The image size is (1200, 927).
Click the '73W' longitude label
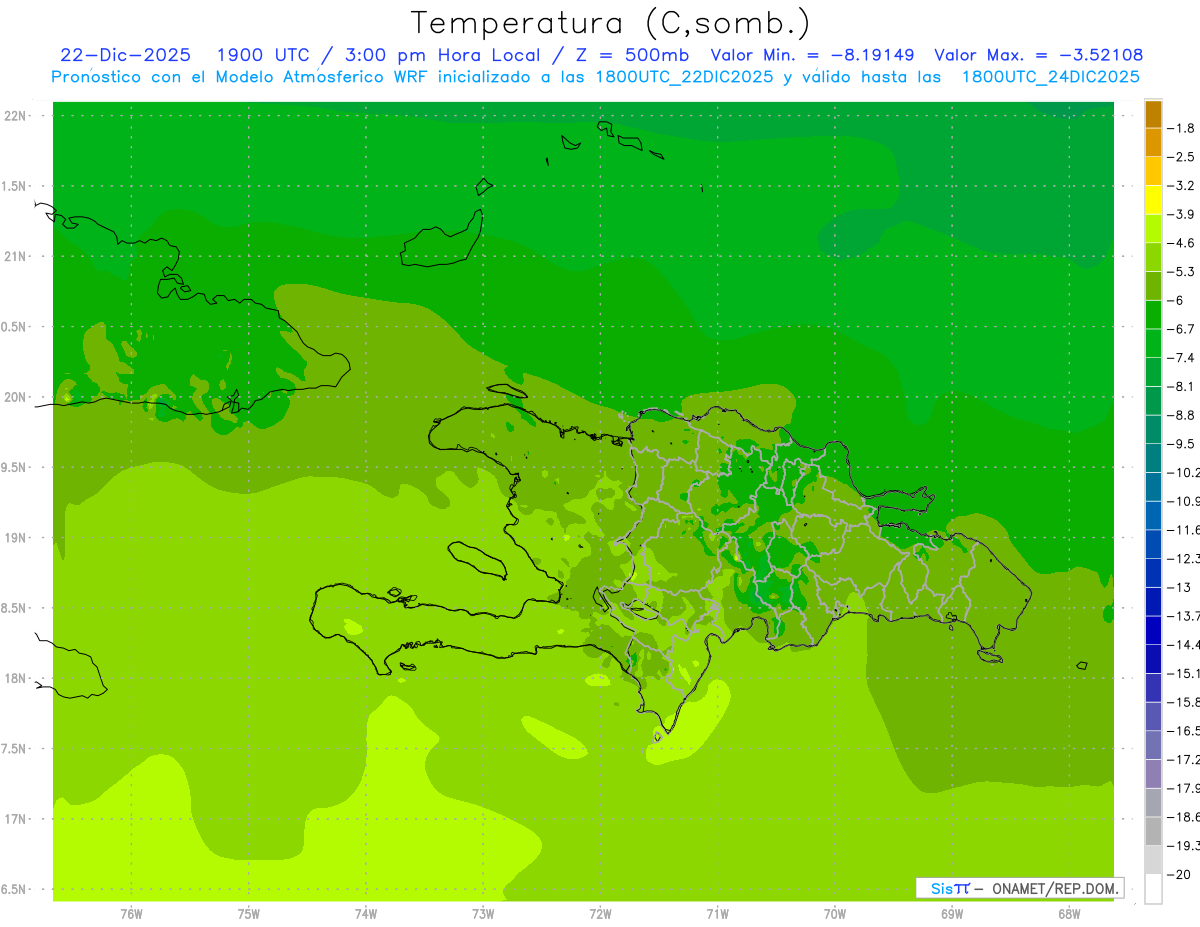click(482, 915)
